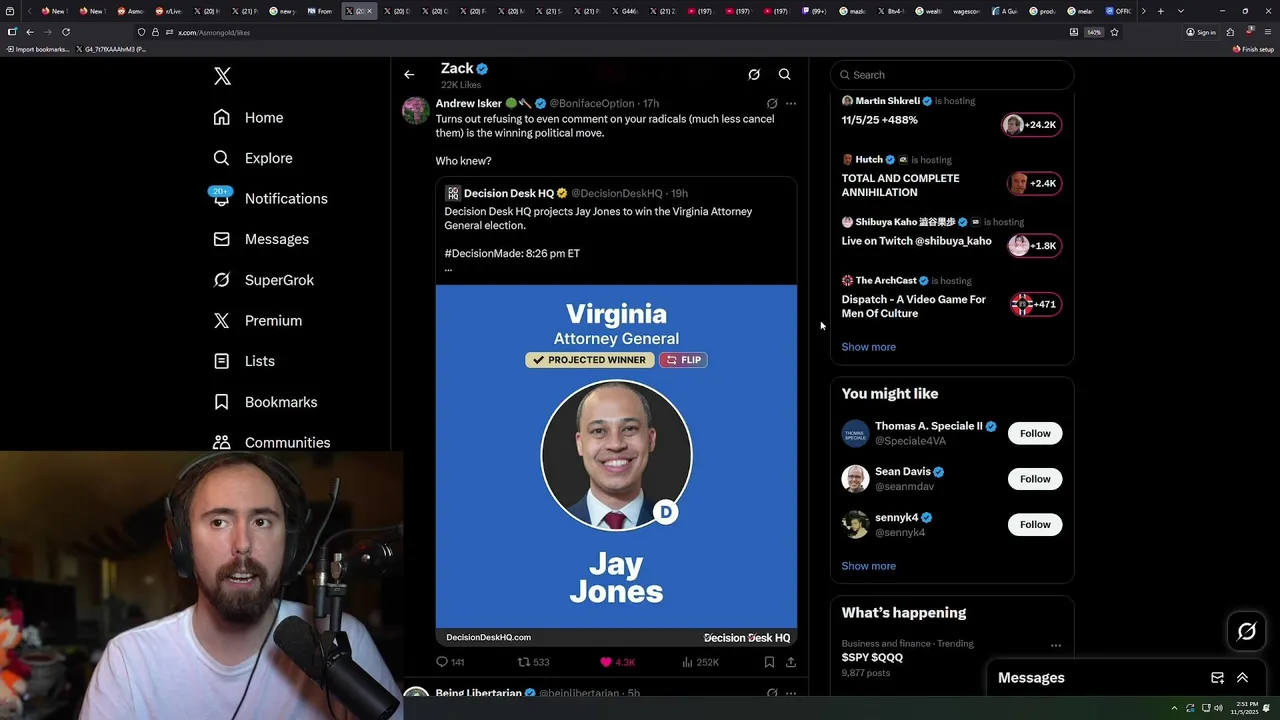Open Andrew Isker's profile avatar
This screenshot has width=1280, height=720.
coord(416,110)
